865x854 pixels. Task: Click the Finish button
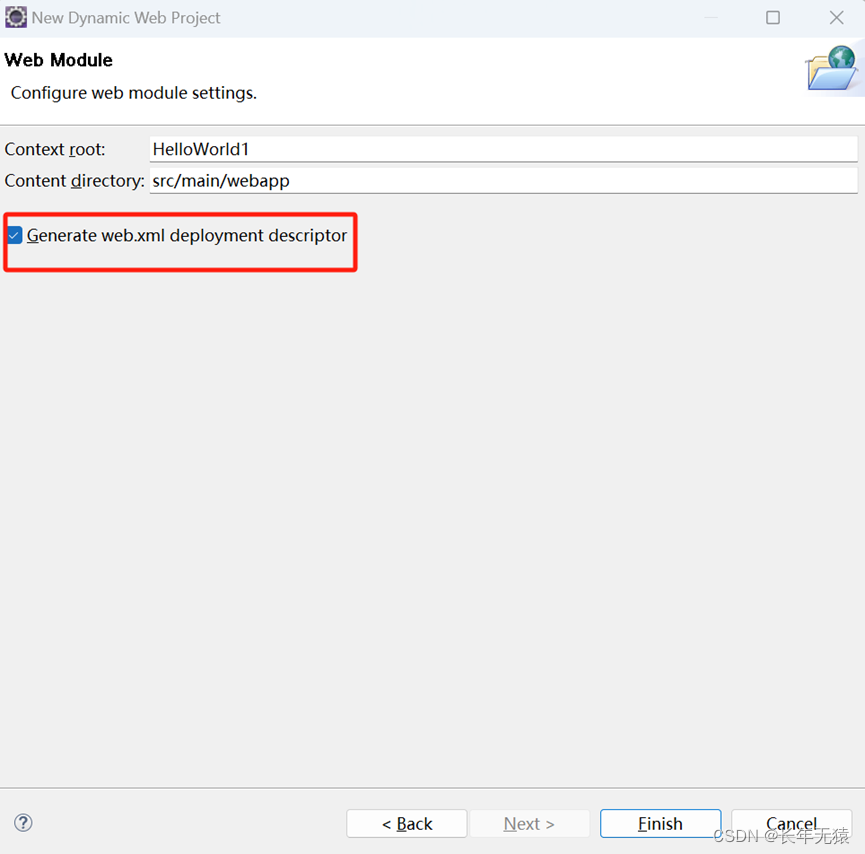point(660,824)
